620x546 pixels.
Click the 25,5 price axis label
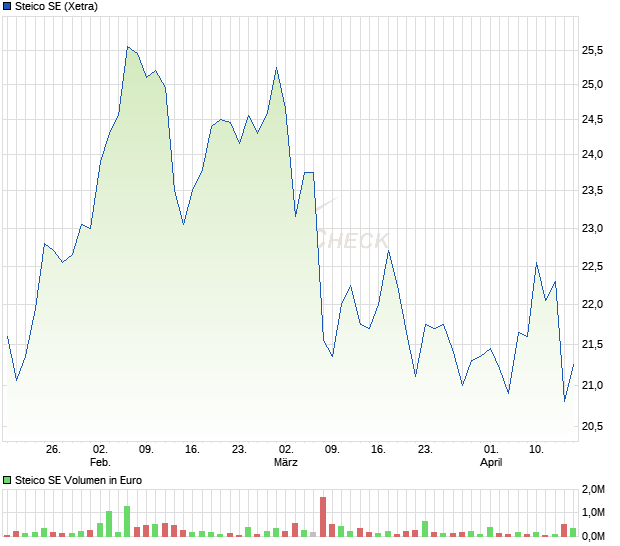[x=592, y=50]
